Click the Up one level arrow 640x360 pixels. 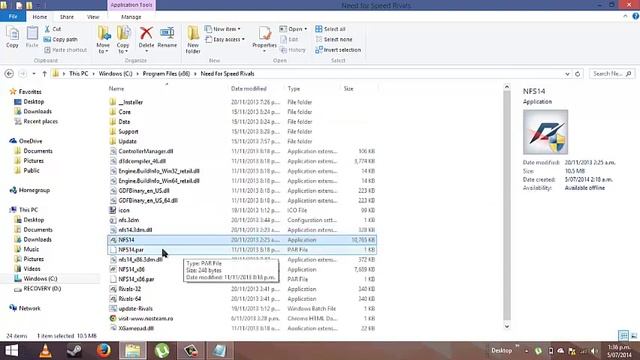44,74
